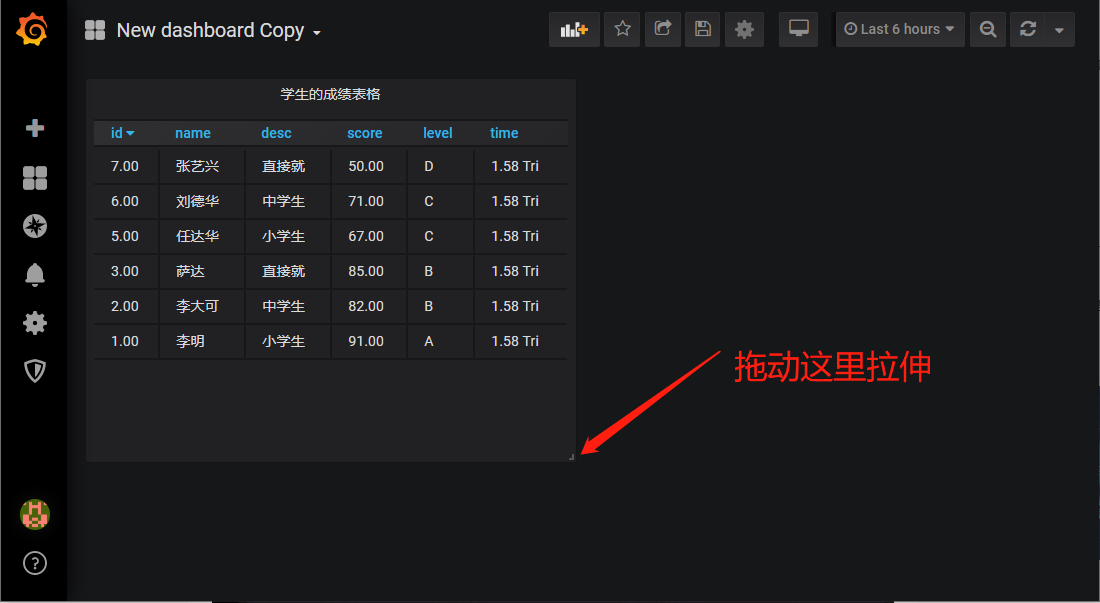Open Server Admin shield icon
This screenshot has height=603, width=1100.
tap(34, 370)
